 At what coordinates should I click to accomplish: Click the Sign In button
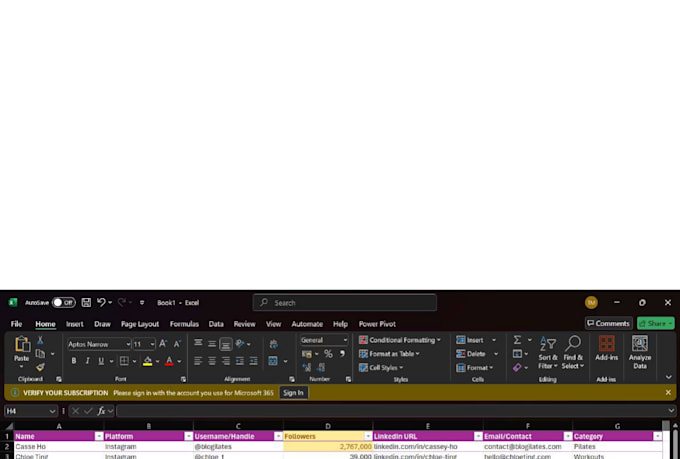pyautogui.click(x=294, y=393)
